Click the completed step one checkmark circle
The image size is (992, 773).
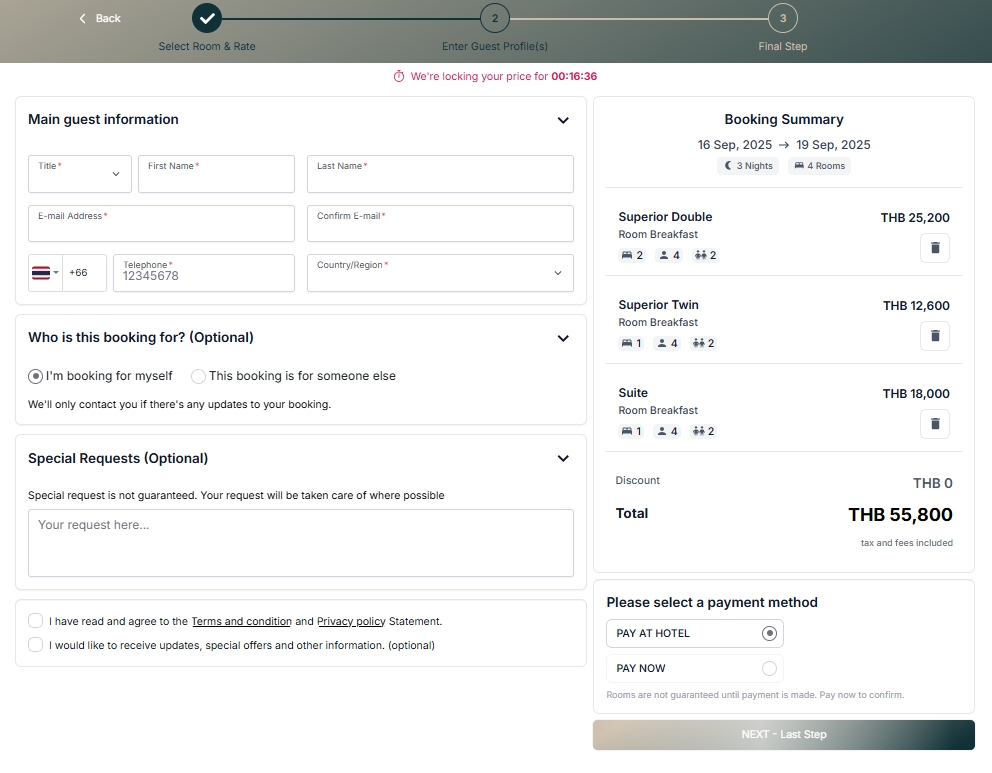click(207, 18)
